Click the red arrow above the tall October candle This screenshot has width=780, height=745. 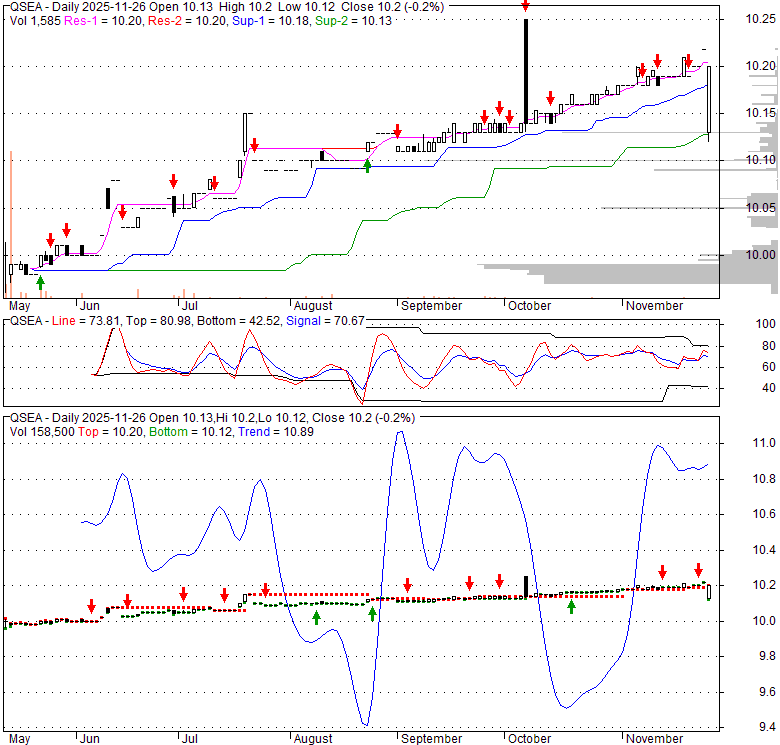[526, 6]
